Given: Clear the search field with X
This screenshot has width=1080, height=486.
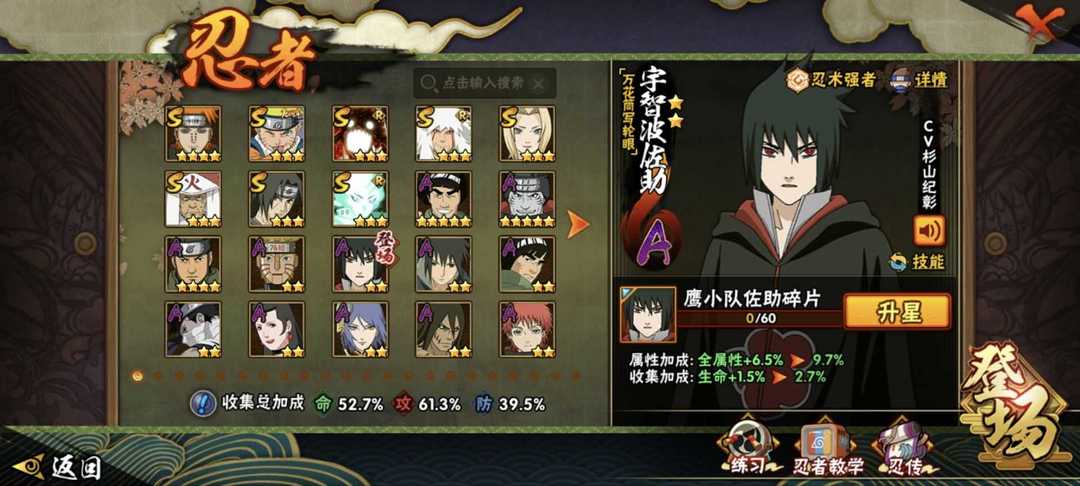Looking at the screenshot, I should click(x=539, y=84).
